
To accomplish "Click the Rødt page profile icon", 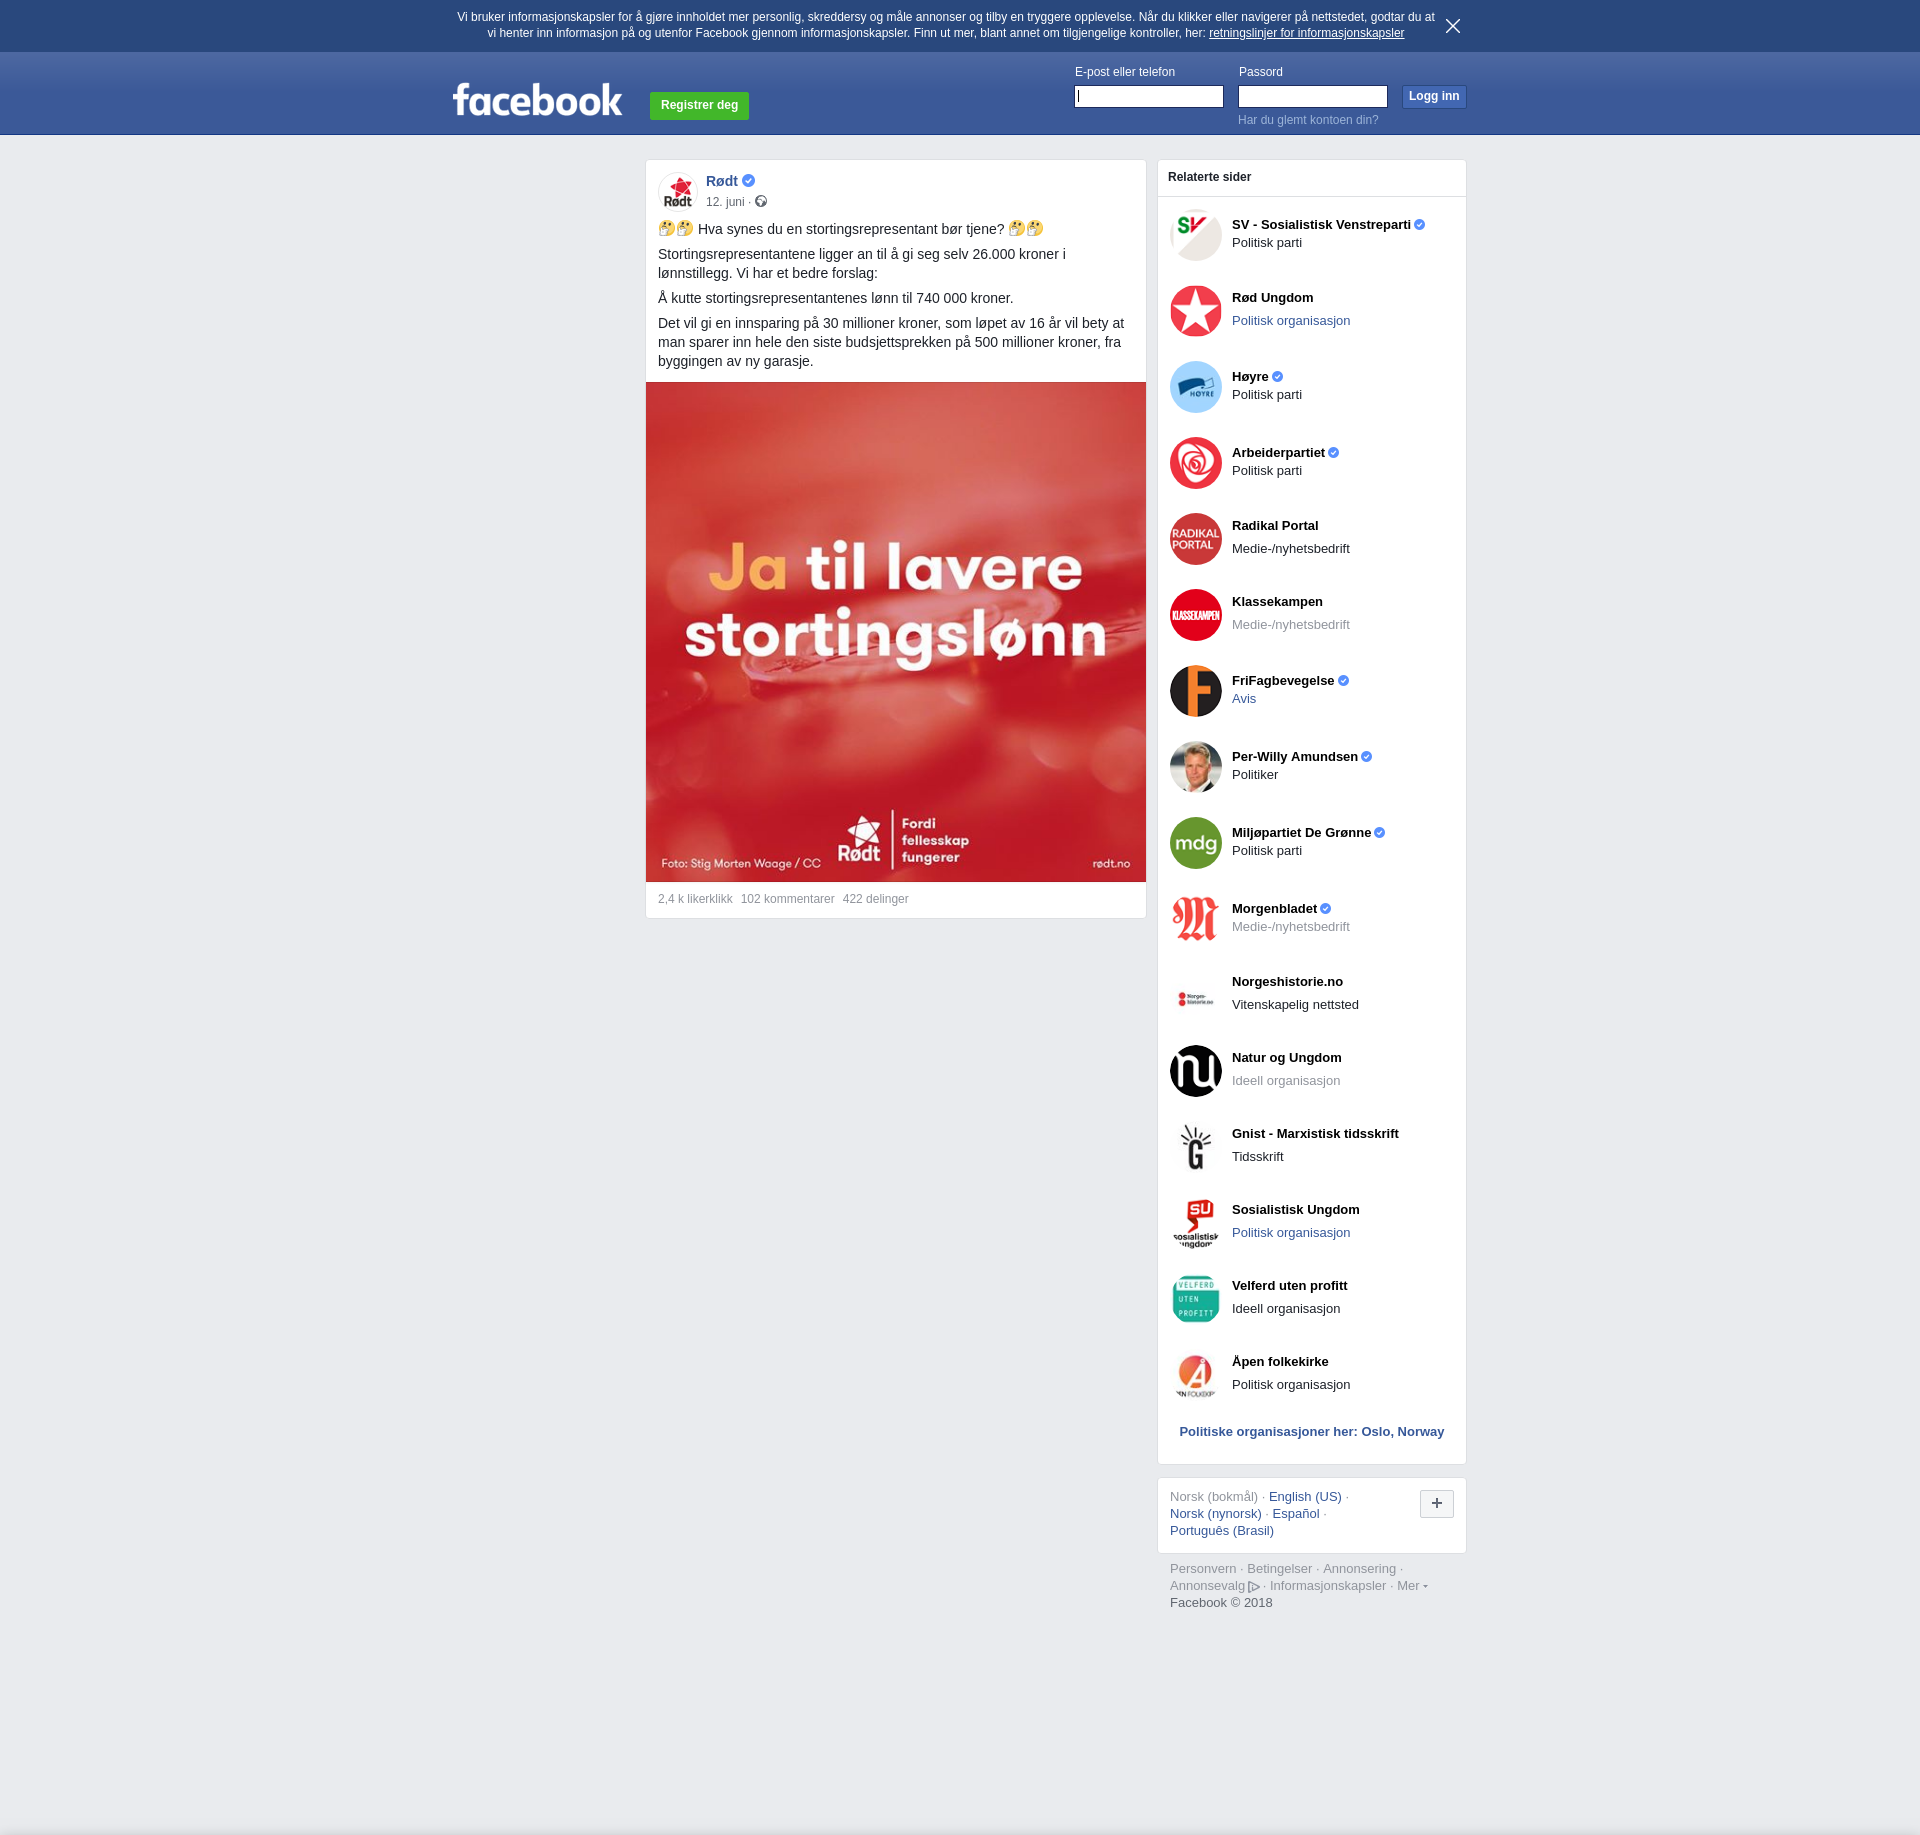I will pos(678,191).
